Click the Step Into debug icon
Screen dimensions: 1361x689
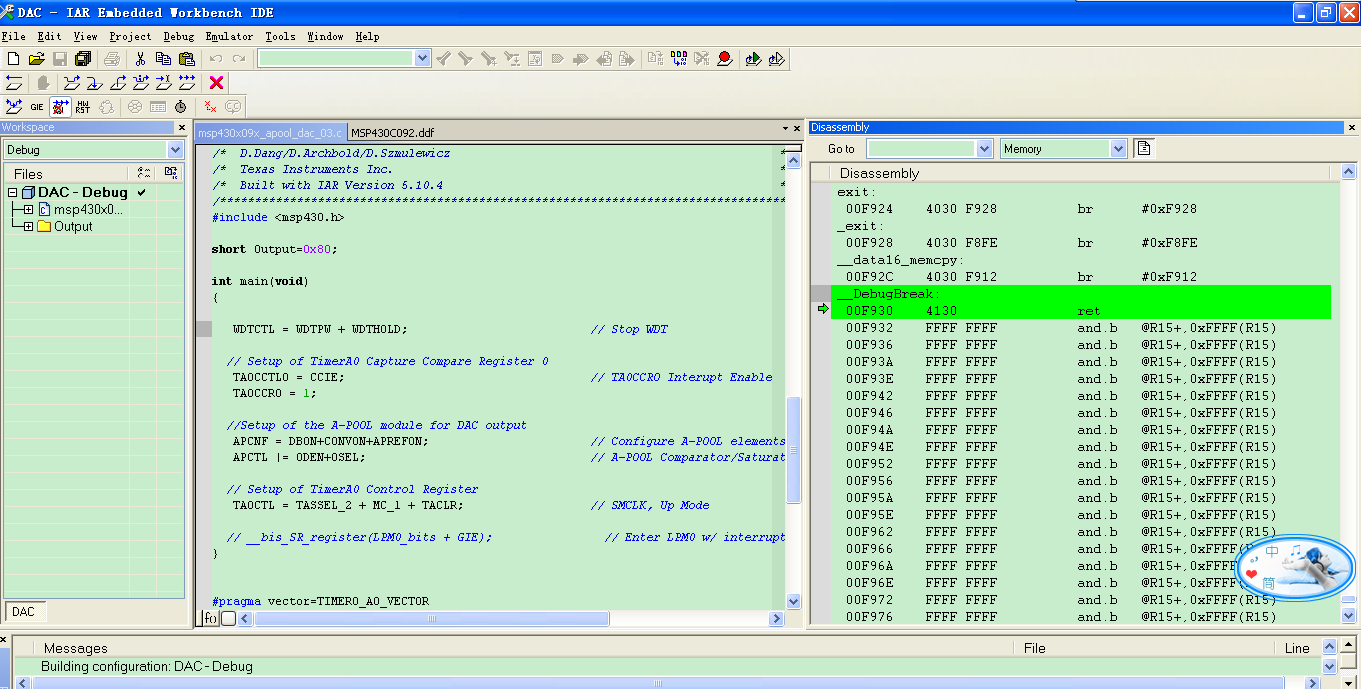[x=95, y=83]
